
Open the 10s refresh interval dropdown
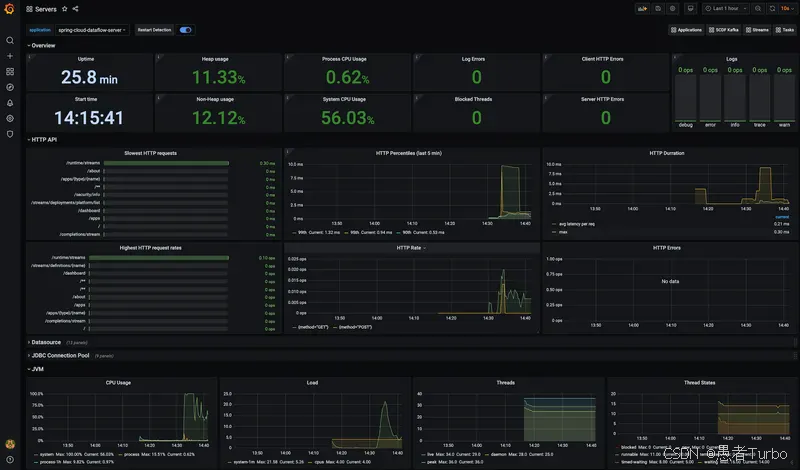tap(787, 9)
